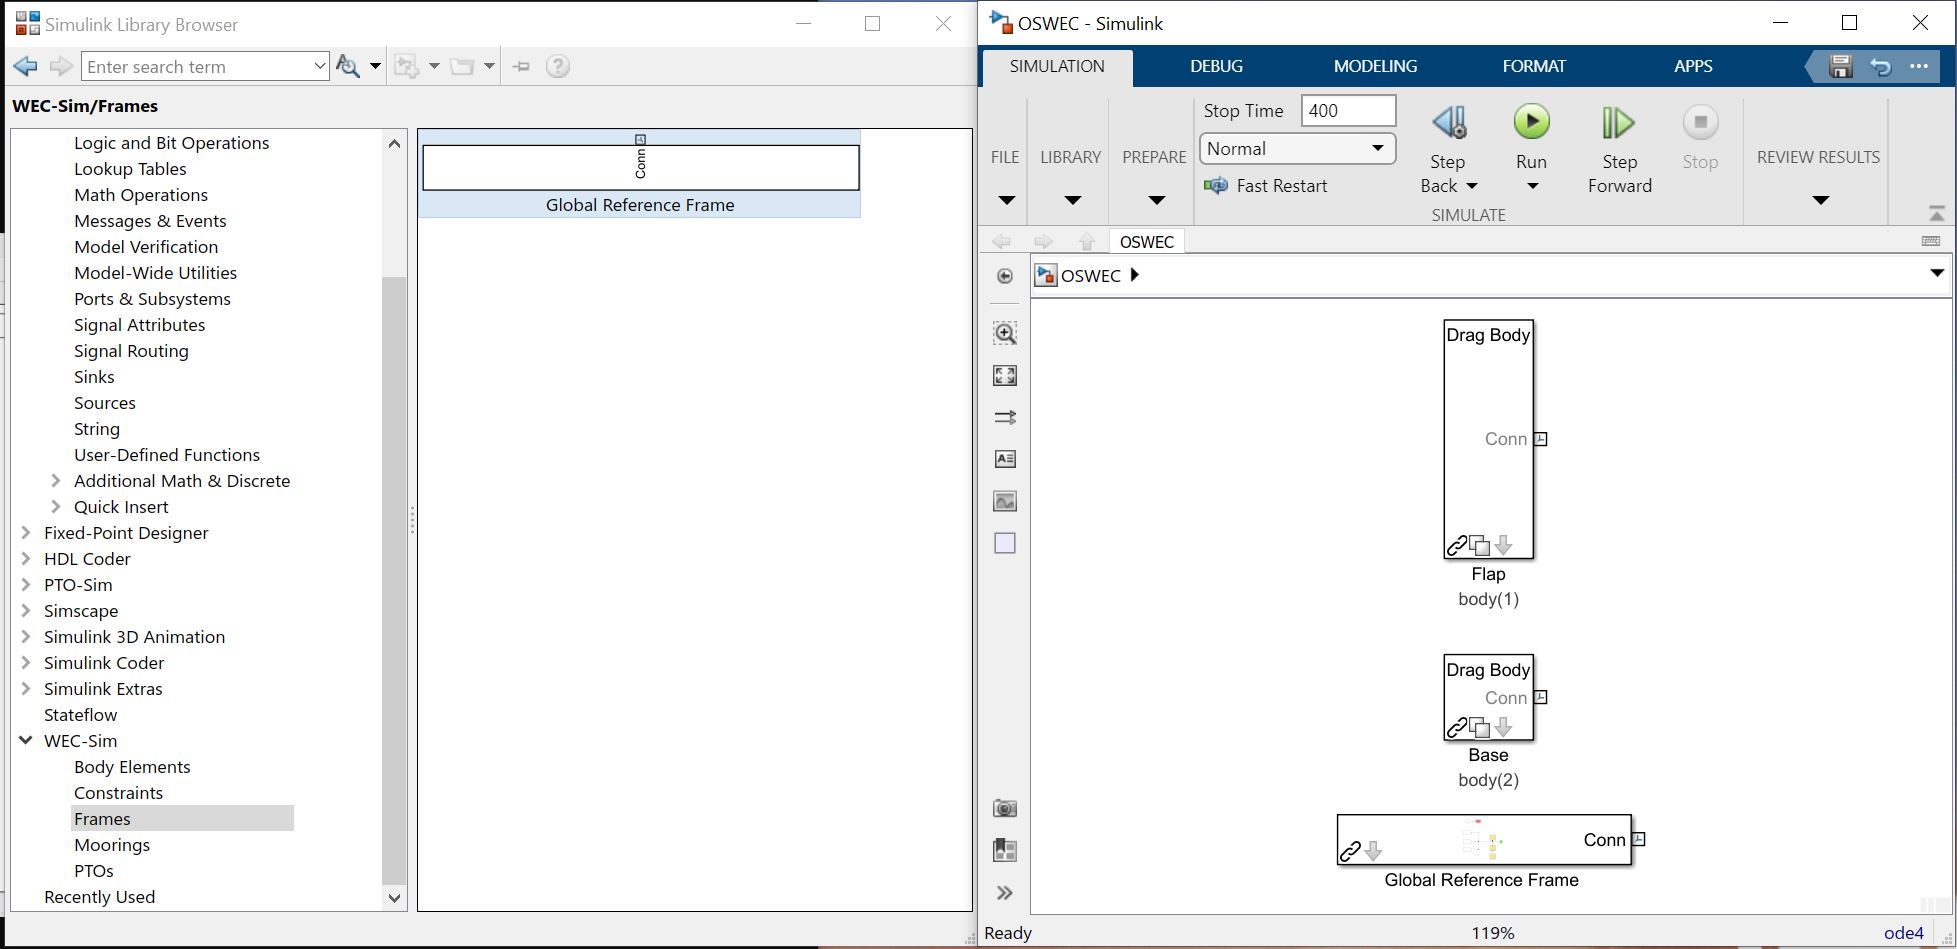Image resolution: width=1957 pixels, height=949 pixels.
Task: Select the Flap body(1) block
Action: (1488, 439)
